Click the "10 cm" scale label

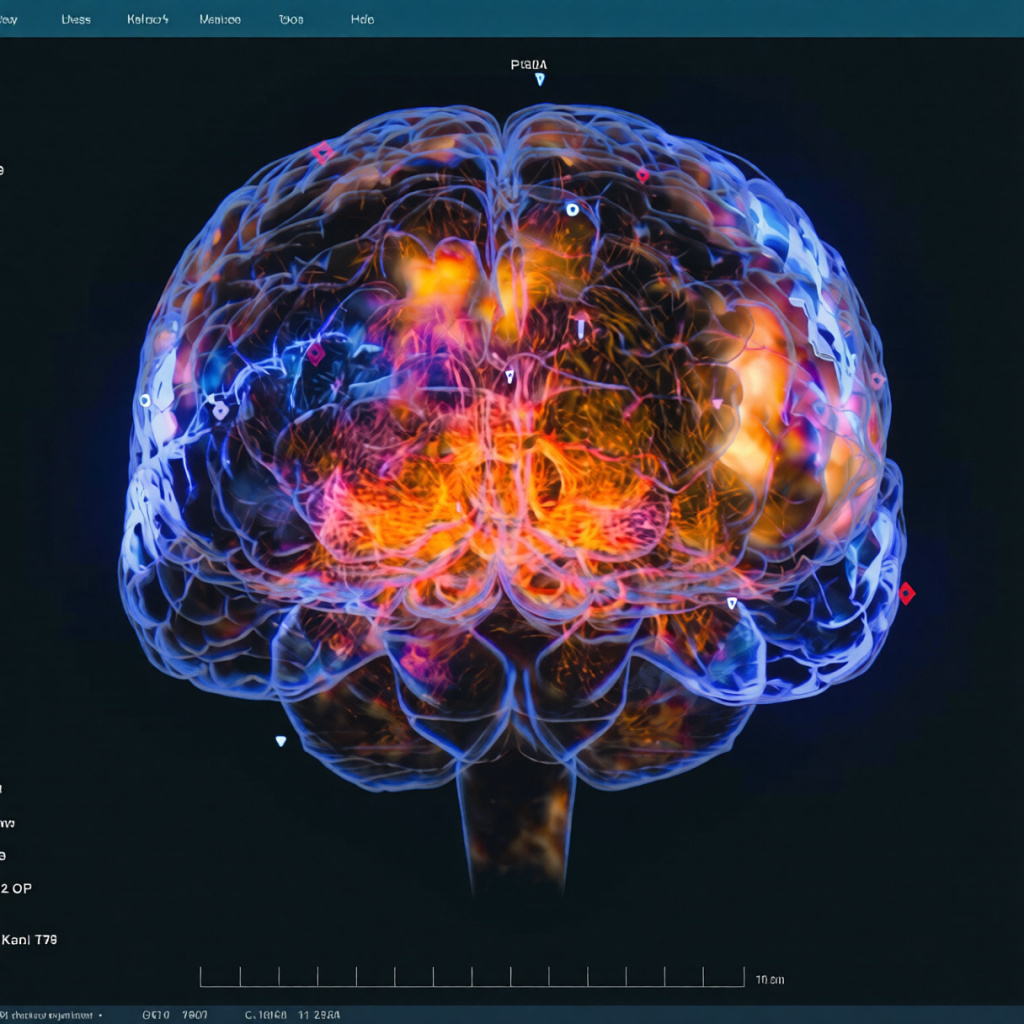pos(770,980)
